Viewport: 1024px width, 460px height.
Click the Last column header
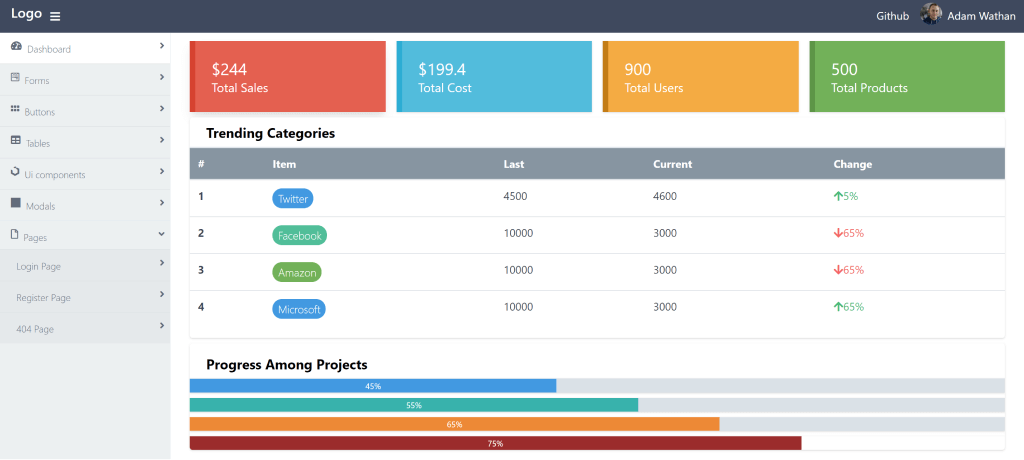click(514, 164)
